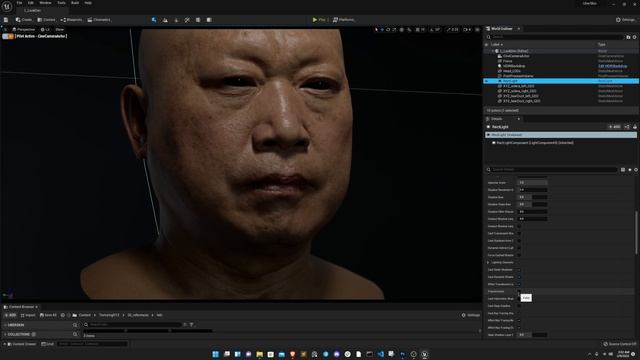Click the eject pilot icon
Image resolution: width=640 pixels, height=360 pixels.
coord(11,36)
